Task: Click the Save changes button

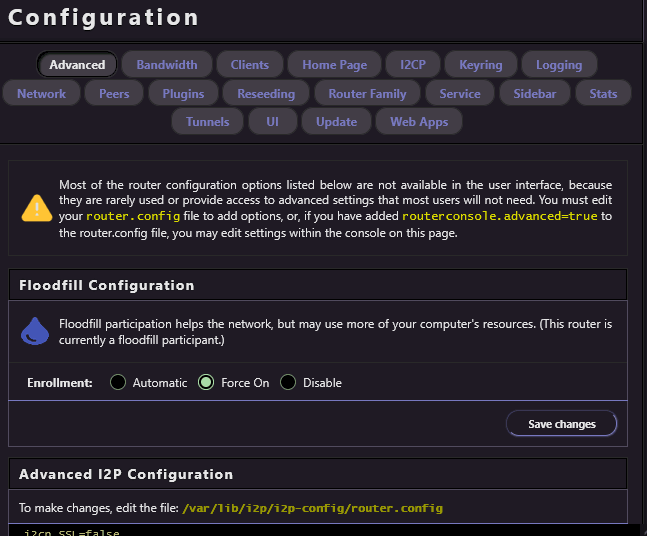Action: click(x=562, y=424)
